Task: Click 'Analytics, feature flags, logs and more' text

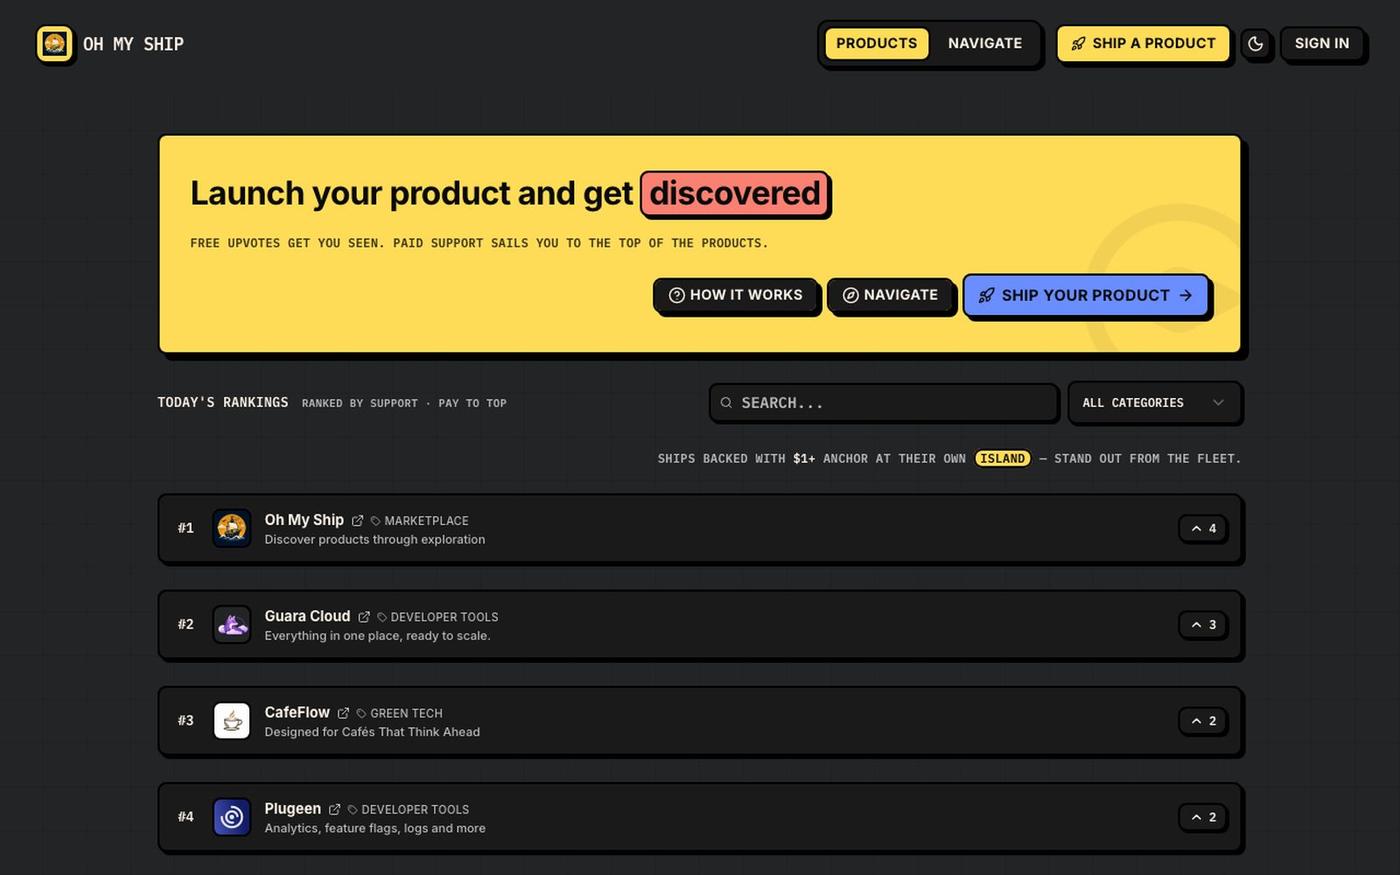Action: point(375,828)
